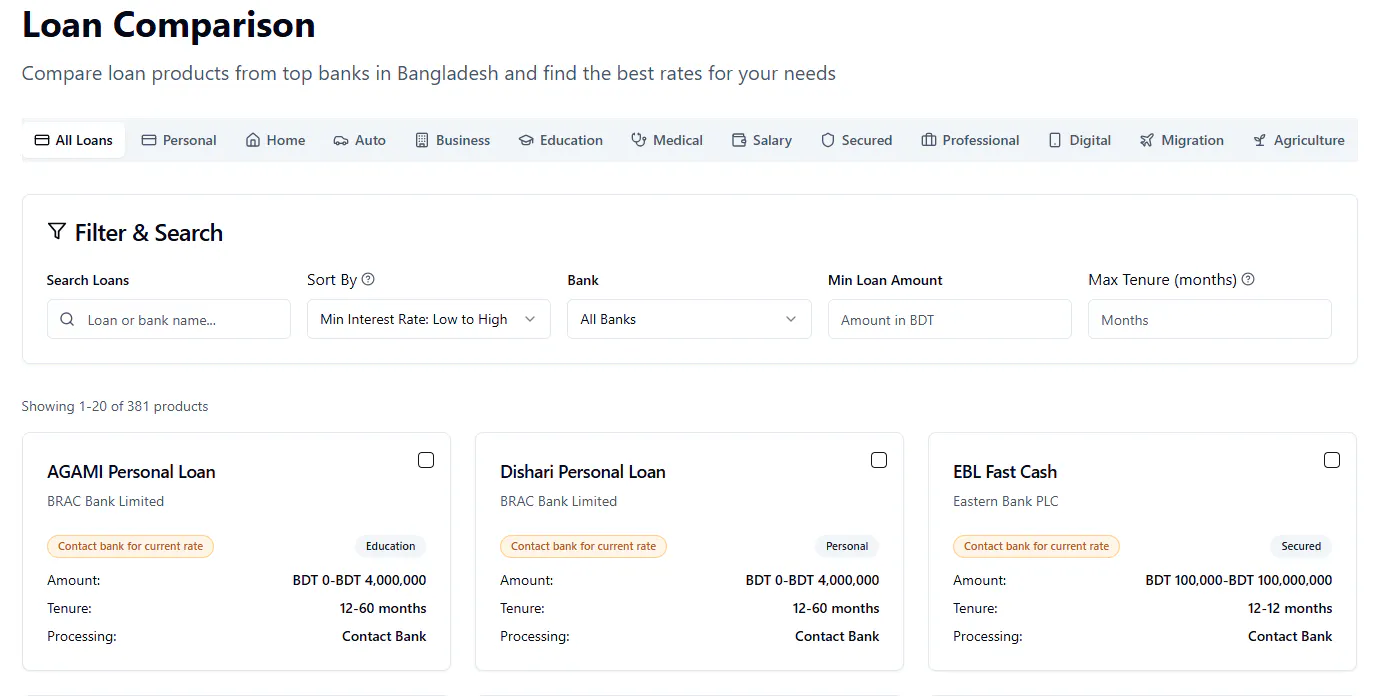Click the Migration airplane icon
Viewport: 1382px width, 696px height.
(x=1147, y=141)
